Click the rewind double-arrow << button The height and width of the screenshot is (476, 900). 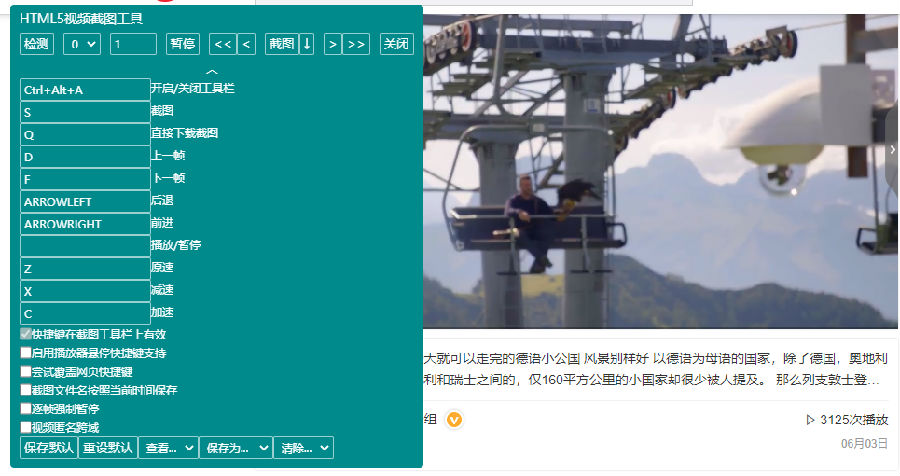click(223, 44)
